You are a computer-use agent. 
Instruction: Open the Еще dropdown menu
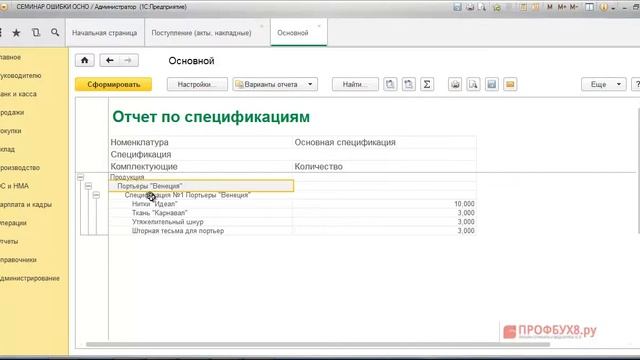click(604, 84)
